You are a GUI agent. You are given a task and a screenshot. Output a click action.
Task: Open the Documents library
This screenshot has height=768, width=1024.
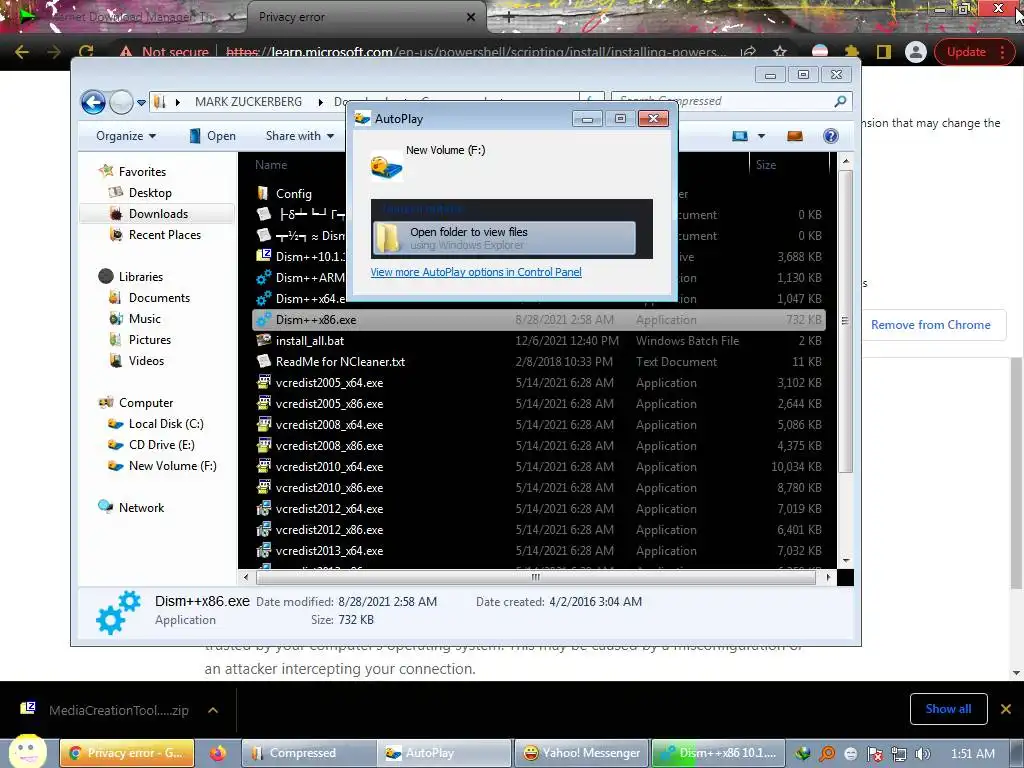point(159,298)
